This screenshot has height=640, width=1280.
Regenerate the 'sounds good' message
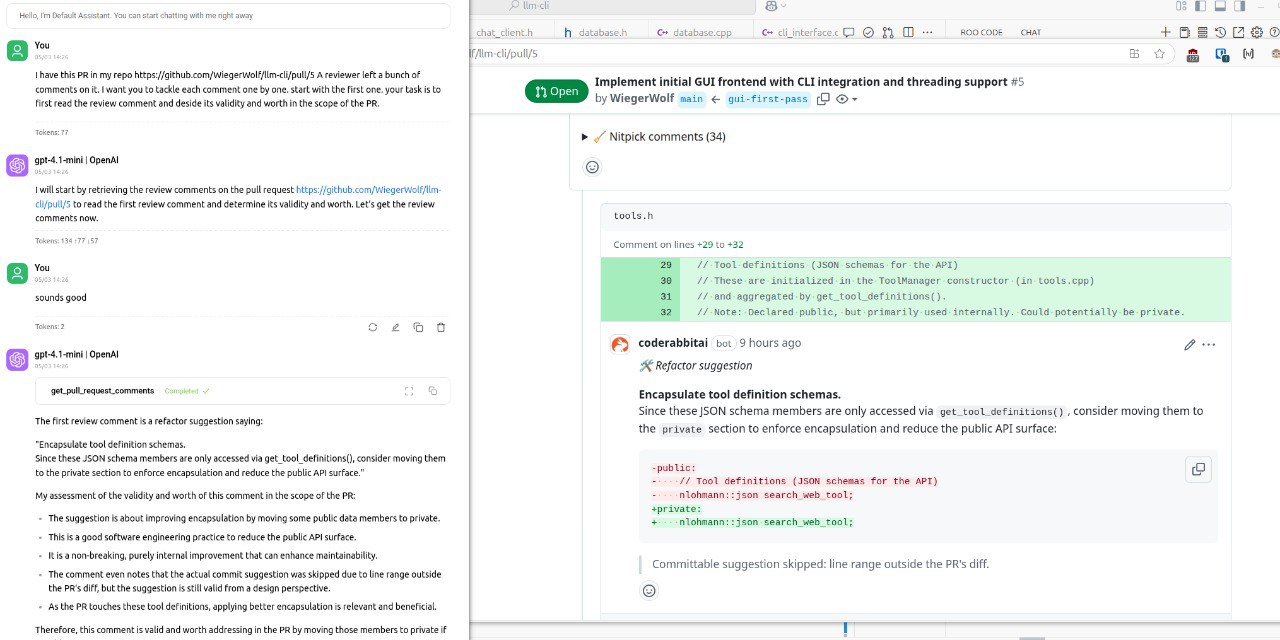[x=372, y=327]
